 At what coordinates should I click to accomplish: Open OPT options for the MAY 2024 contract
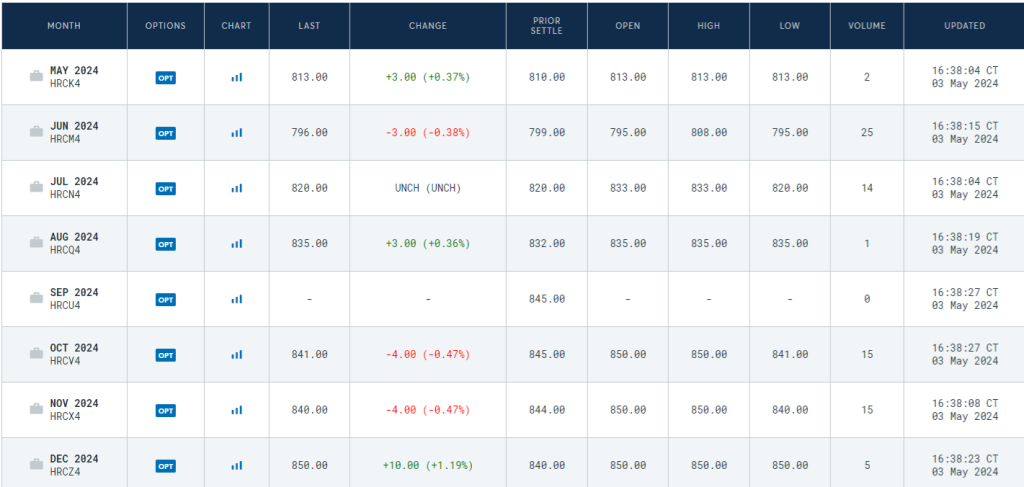tap(166, 77)
